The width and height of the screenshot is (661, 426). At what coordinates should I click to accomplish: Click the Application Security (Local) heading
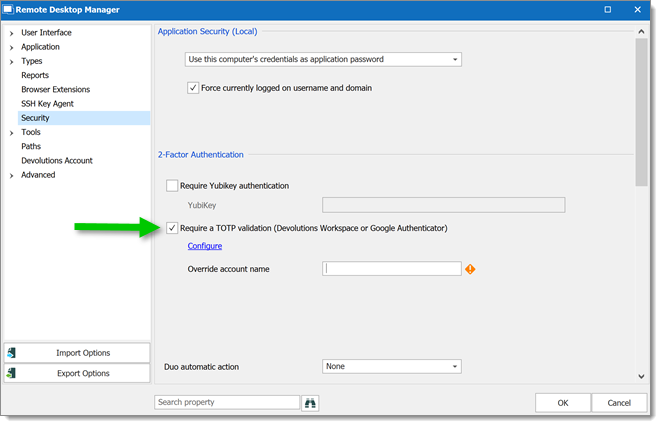(x=207, y=32)
